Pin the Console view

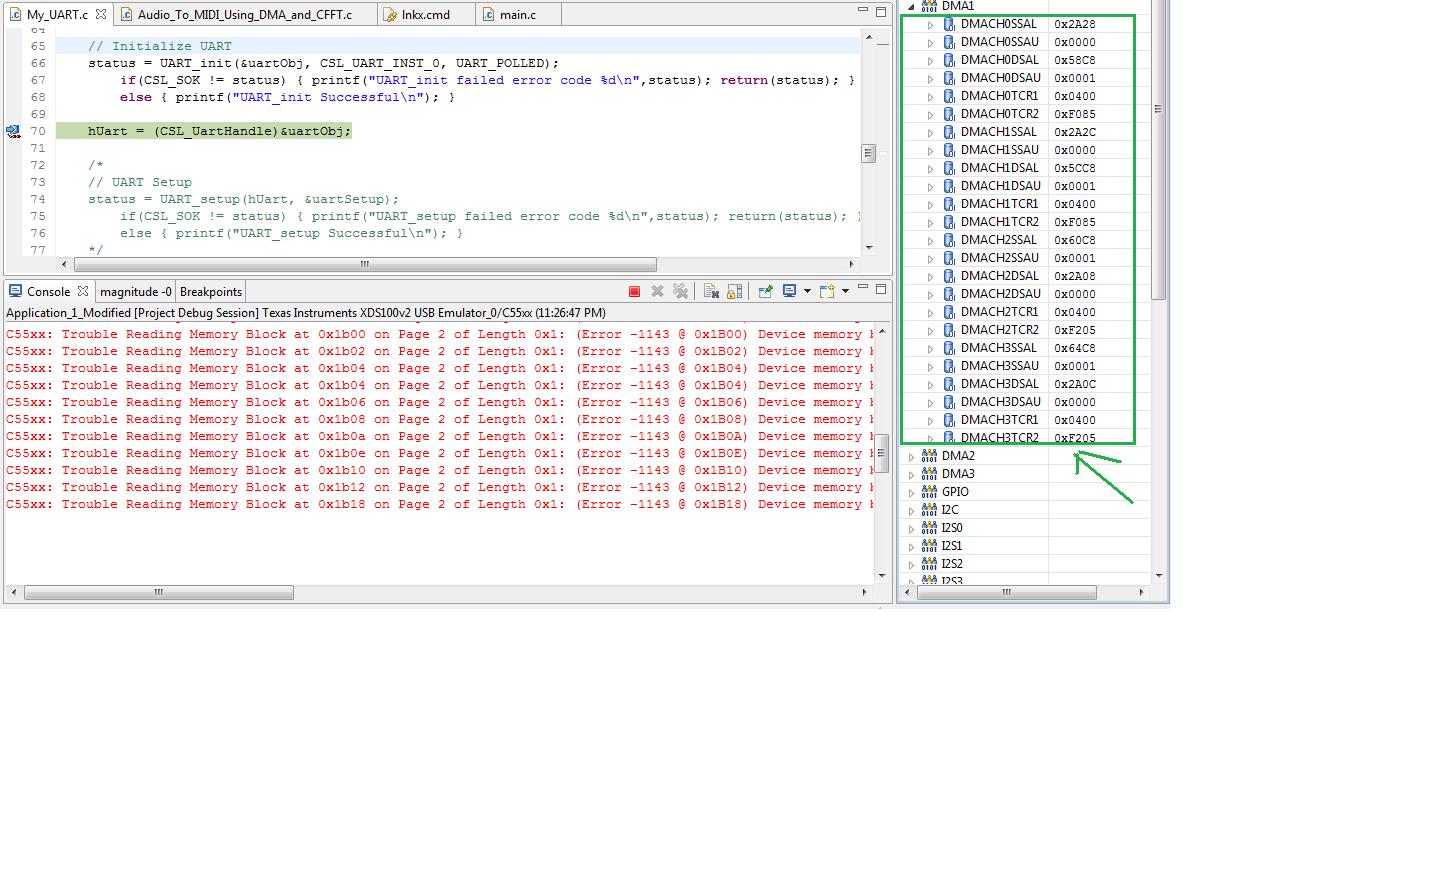click(765, 292)
